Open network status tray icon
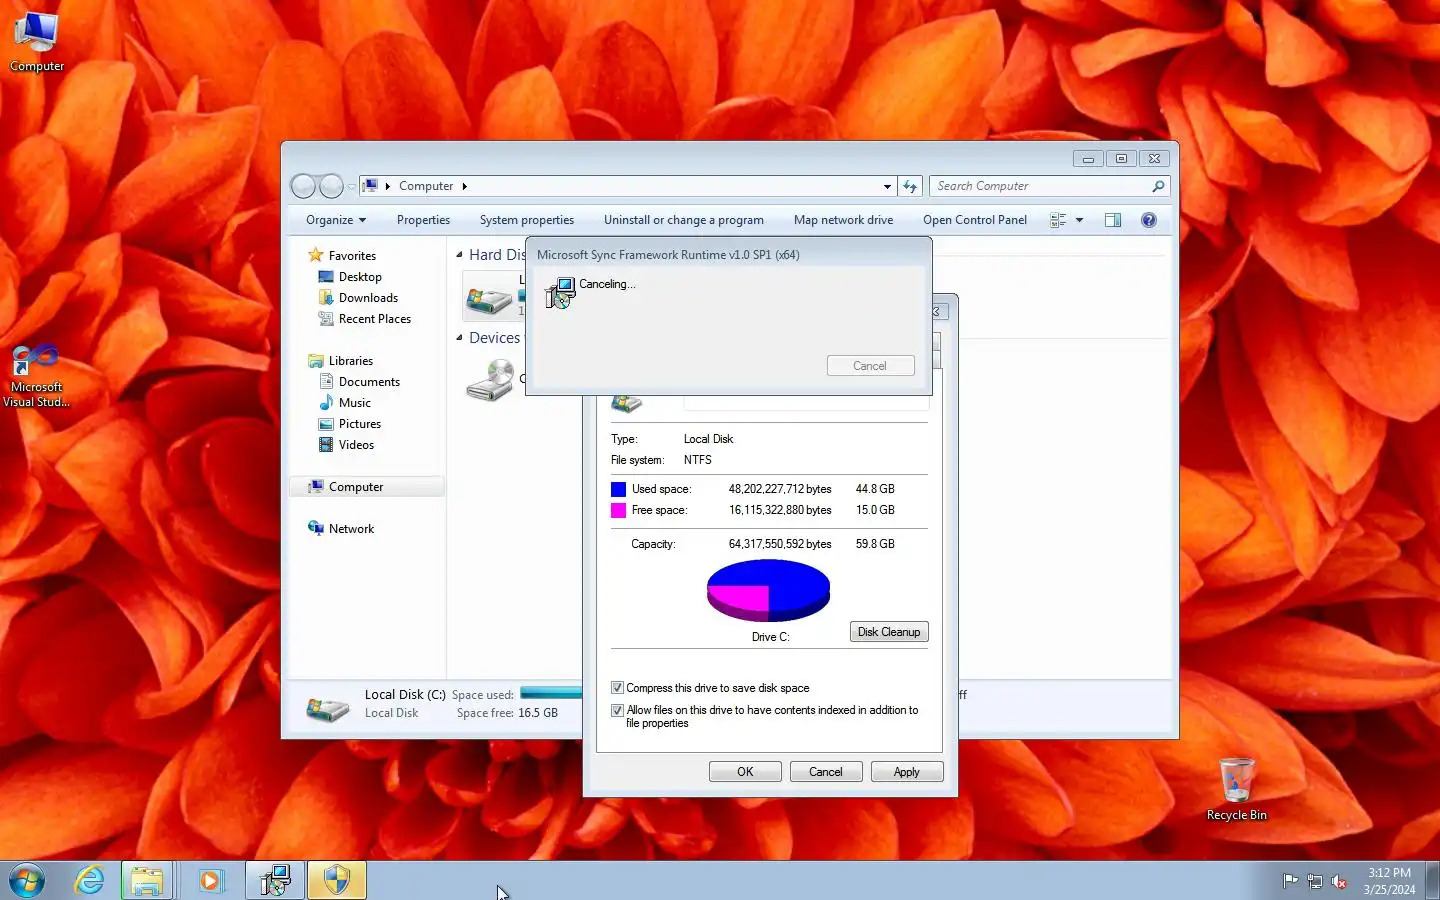The width and height of the screenshot is (1440, 900). click(1315, 881)
